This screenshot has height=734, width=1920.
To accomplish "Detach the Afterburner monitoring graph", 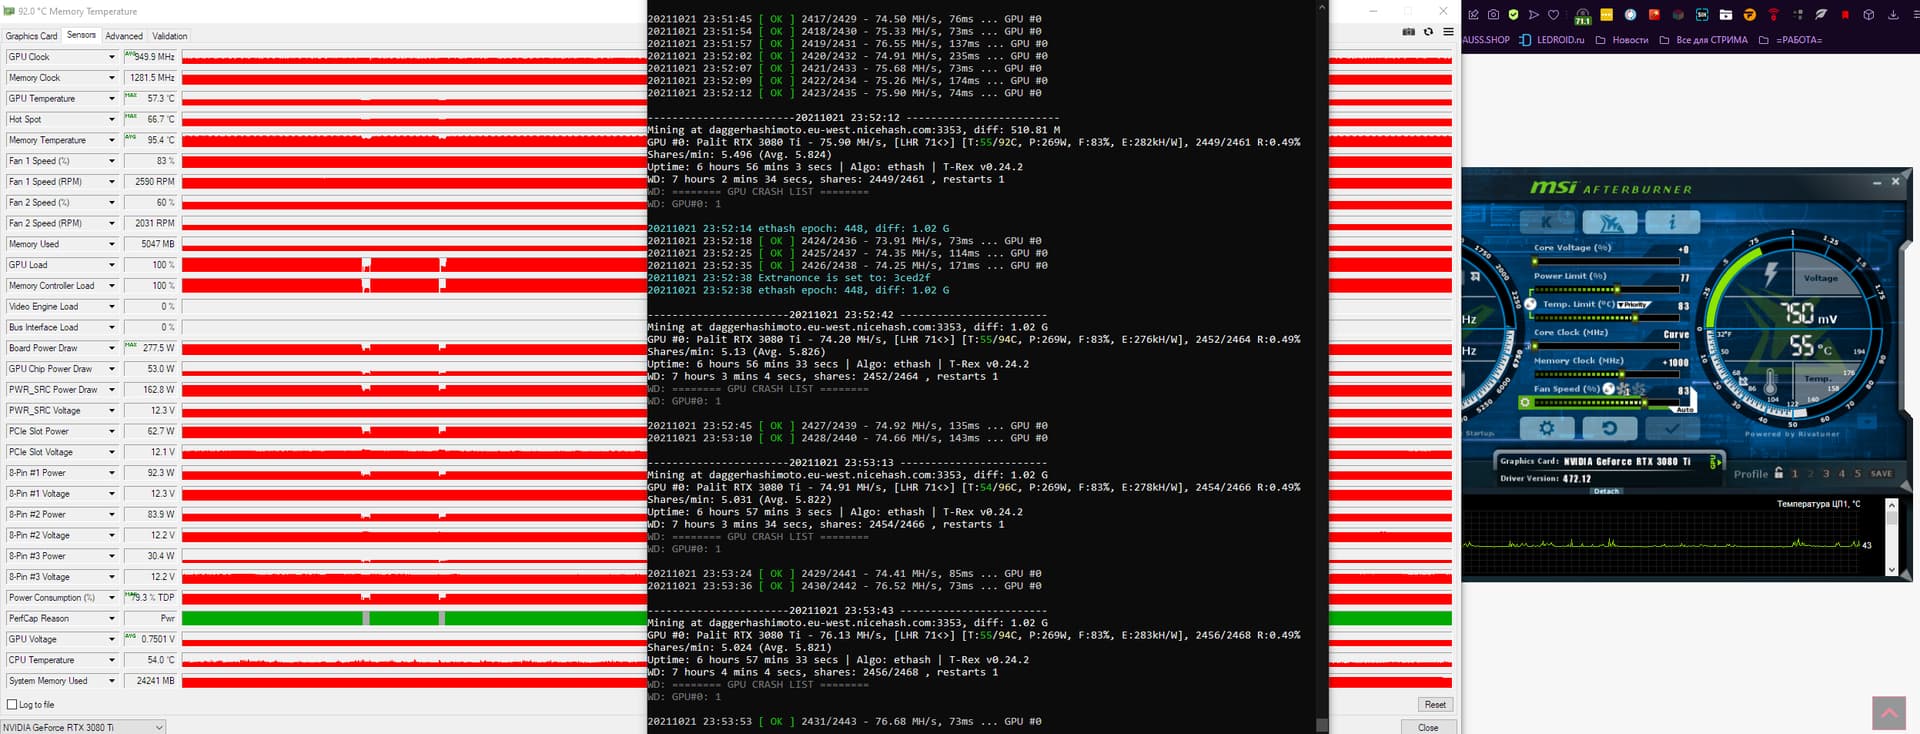I will [1606, 491].
